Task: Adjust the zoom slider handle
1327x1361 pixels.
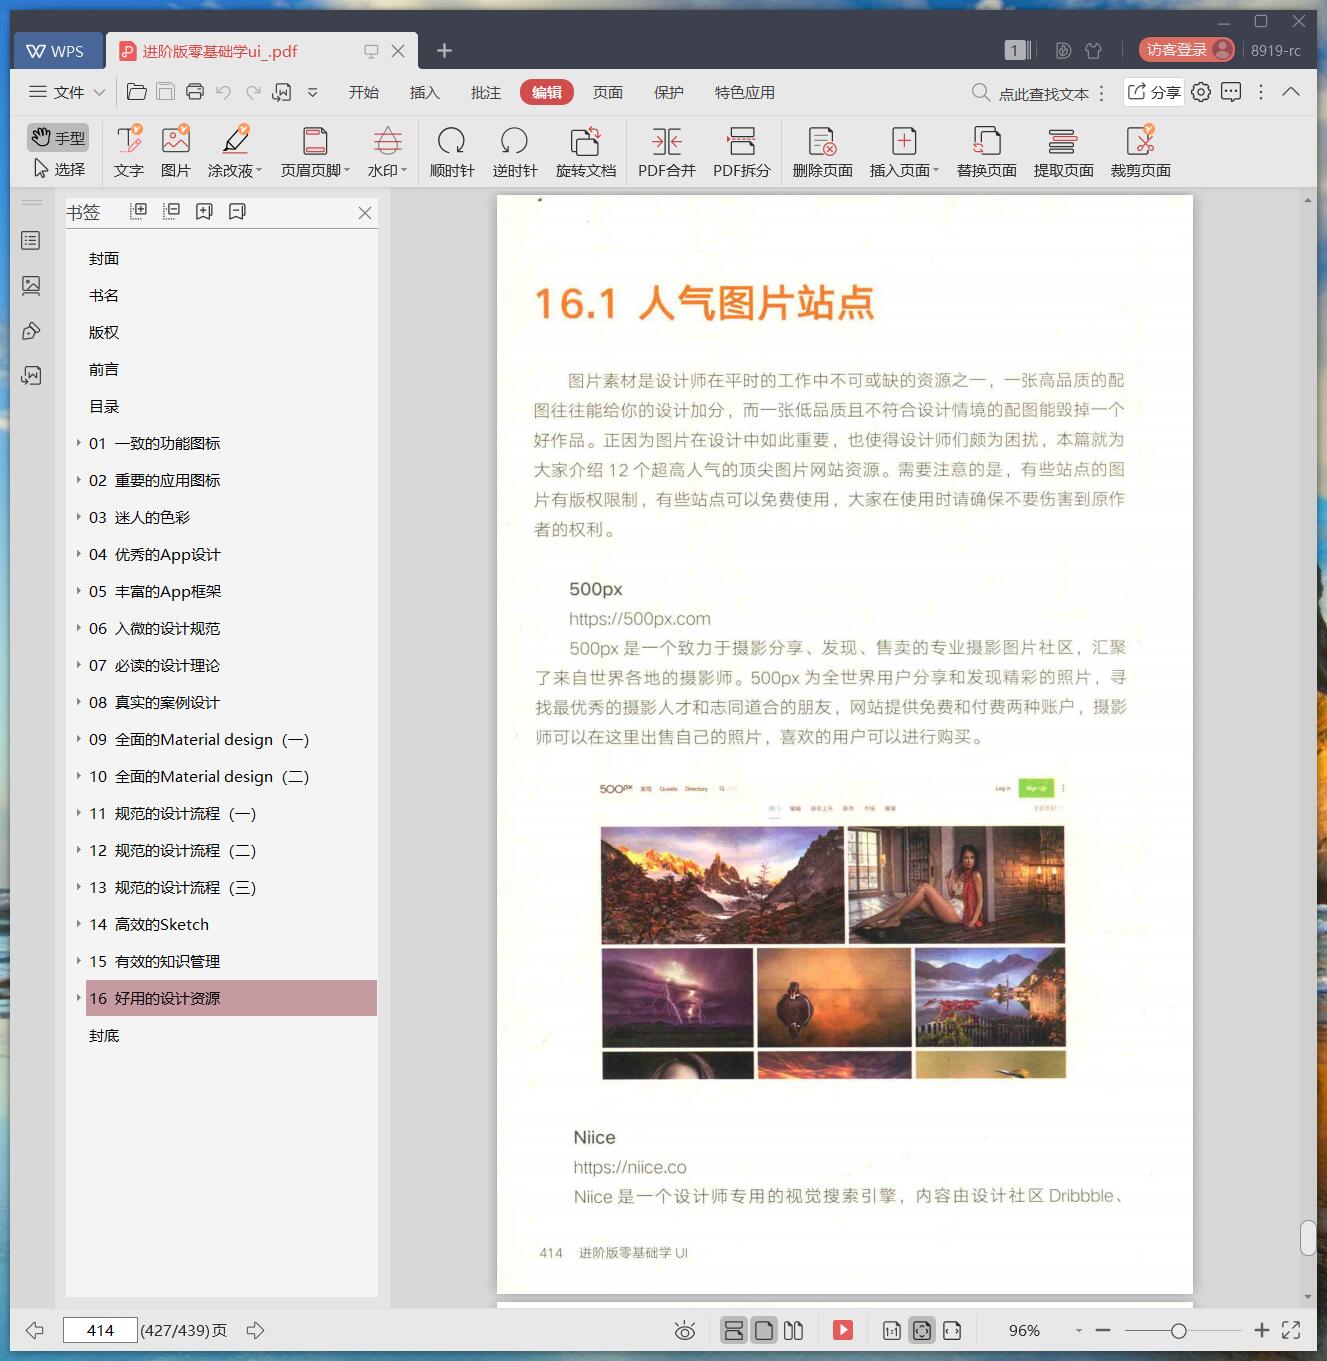Action: [1179, 1330]
